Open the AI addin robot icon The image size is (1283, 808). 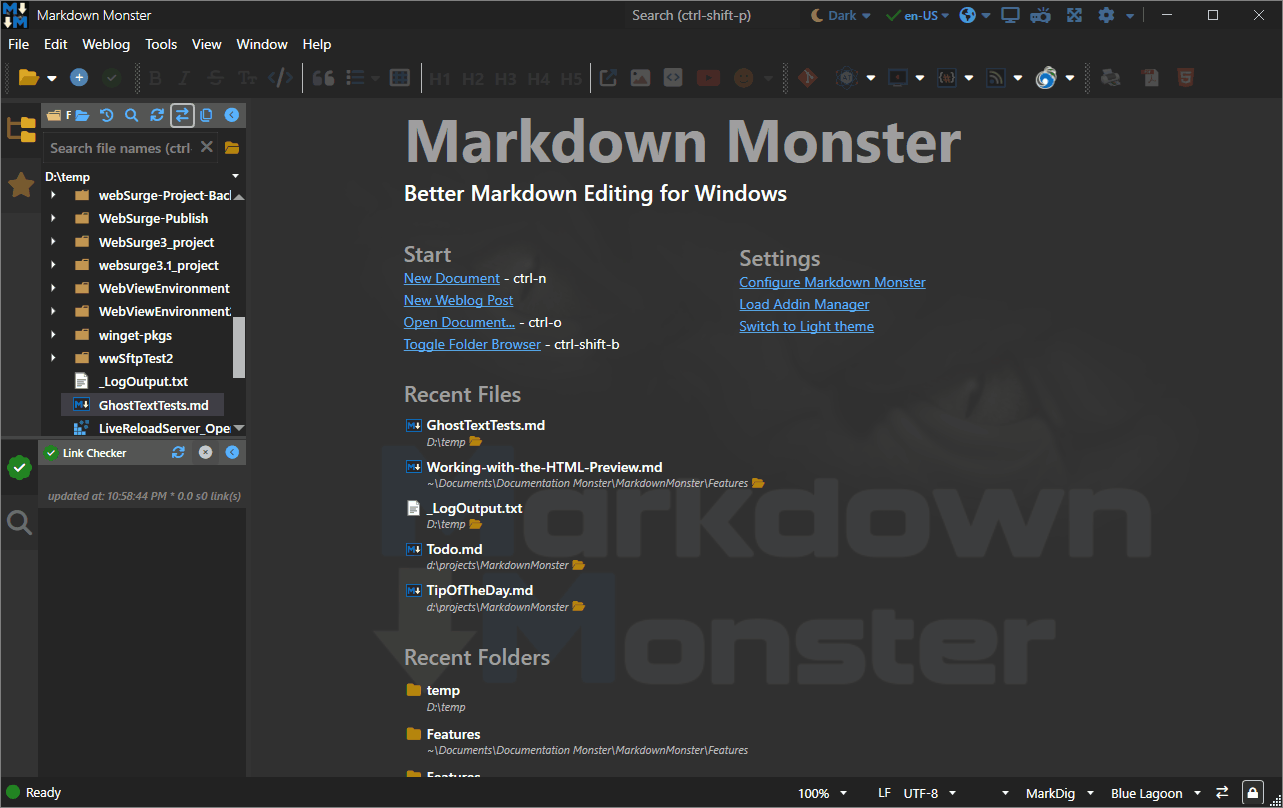click(848, 77)
